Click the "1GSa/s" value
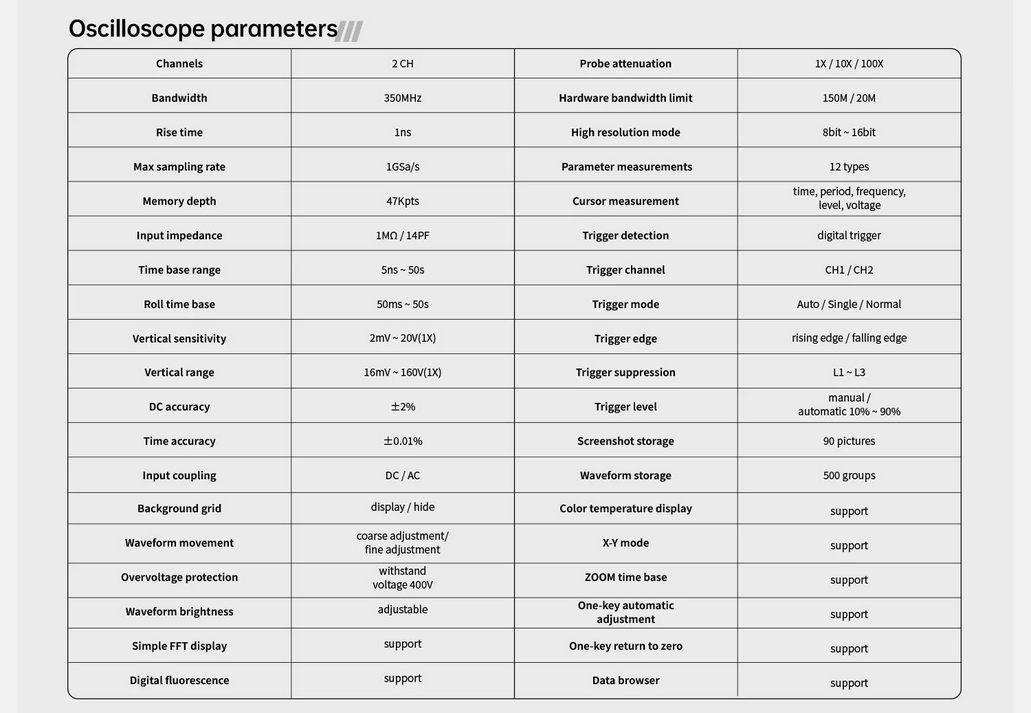Image resolution: width=1031 pixels, height=713 pixels. tap(402, 167)
